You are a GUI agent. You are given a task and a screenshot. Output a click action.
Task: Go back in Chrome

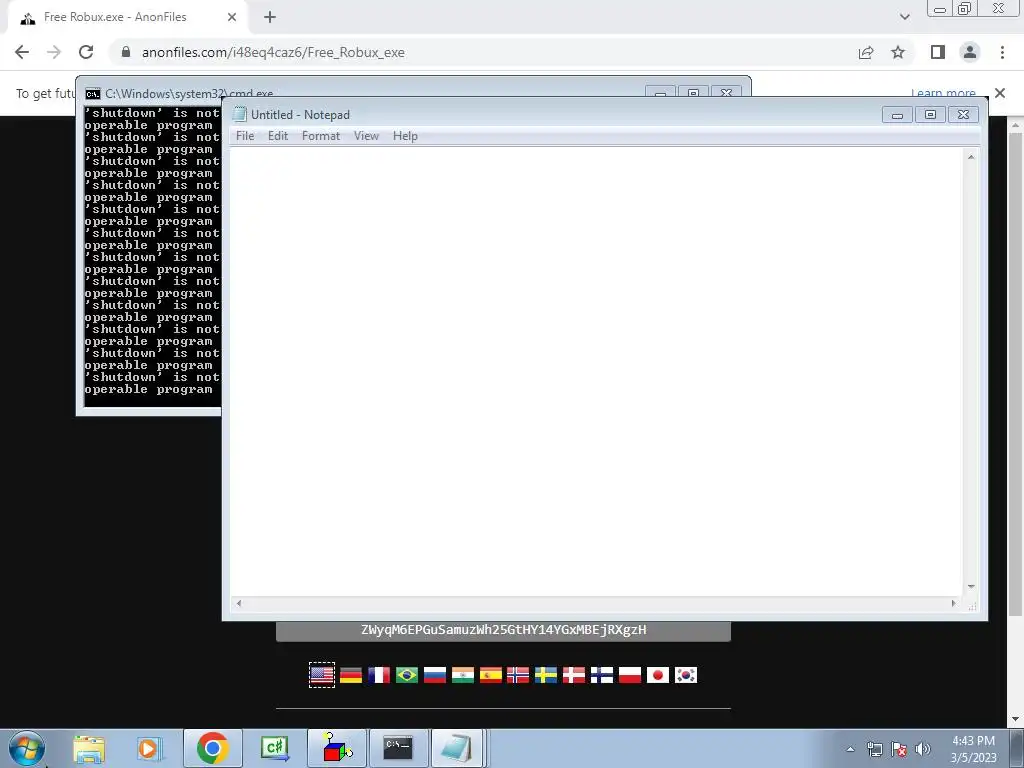pos(22,52)
